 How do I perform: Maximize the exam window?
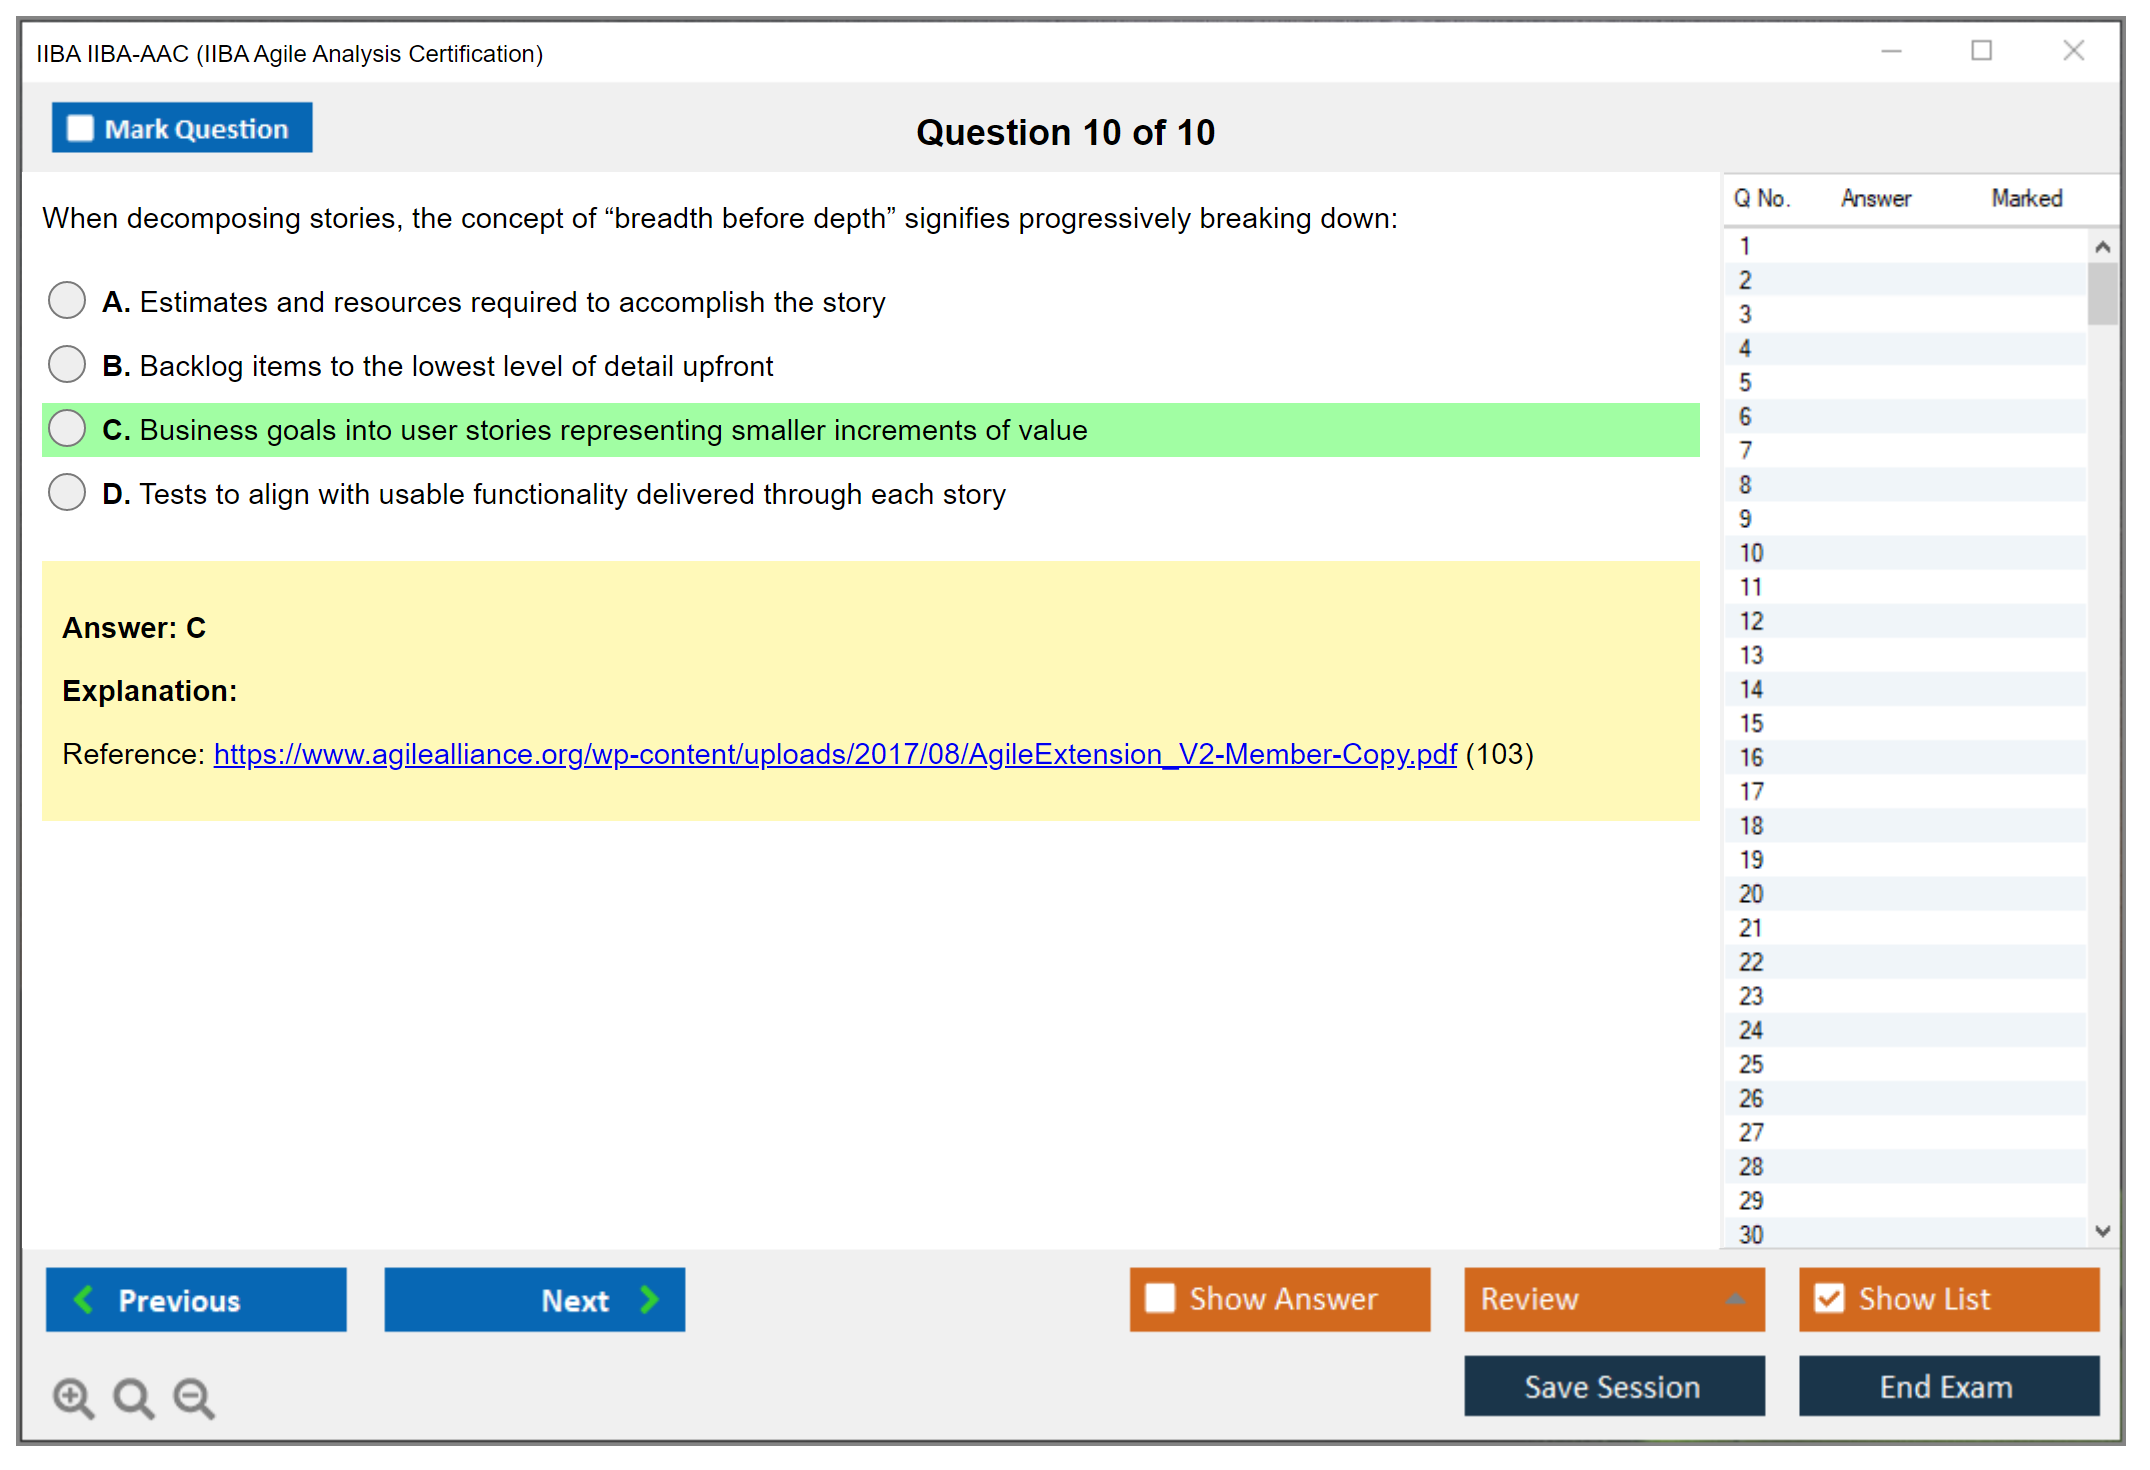[1981, 51]
